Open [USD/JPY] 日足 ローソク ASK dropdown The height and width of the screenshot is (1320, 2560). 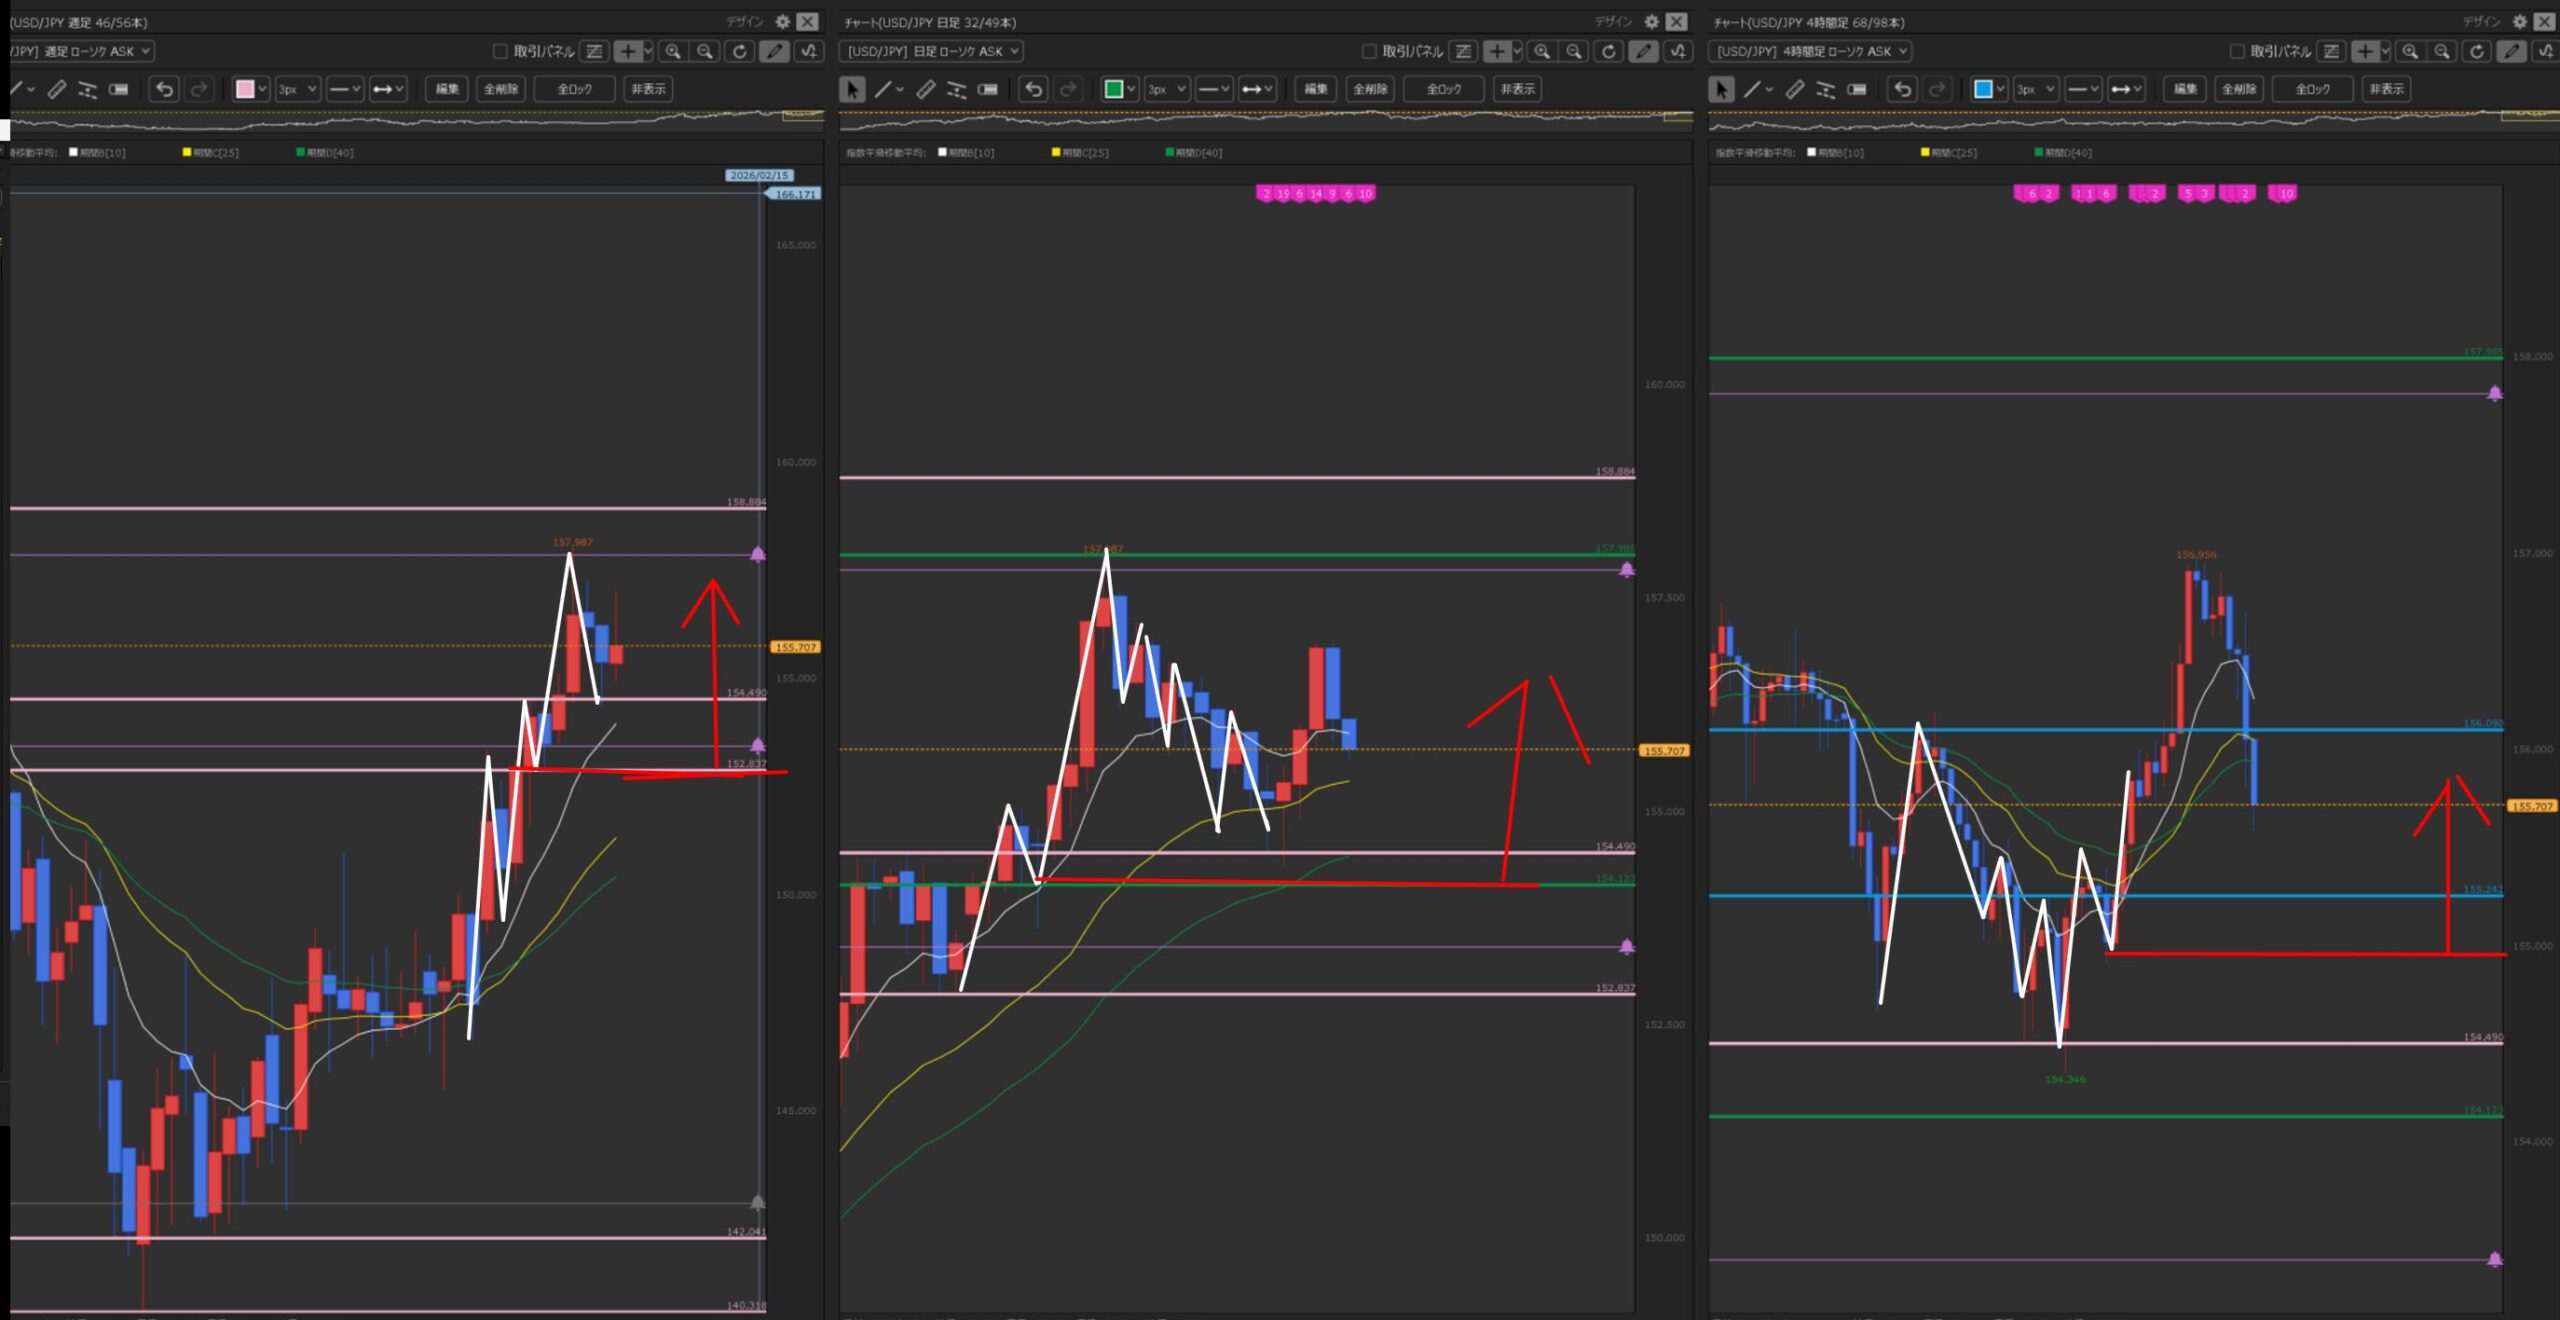coord(932,51)
